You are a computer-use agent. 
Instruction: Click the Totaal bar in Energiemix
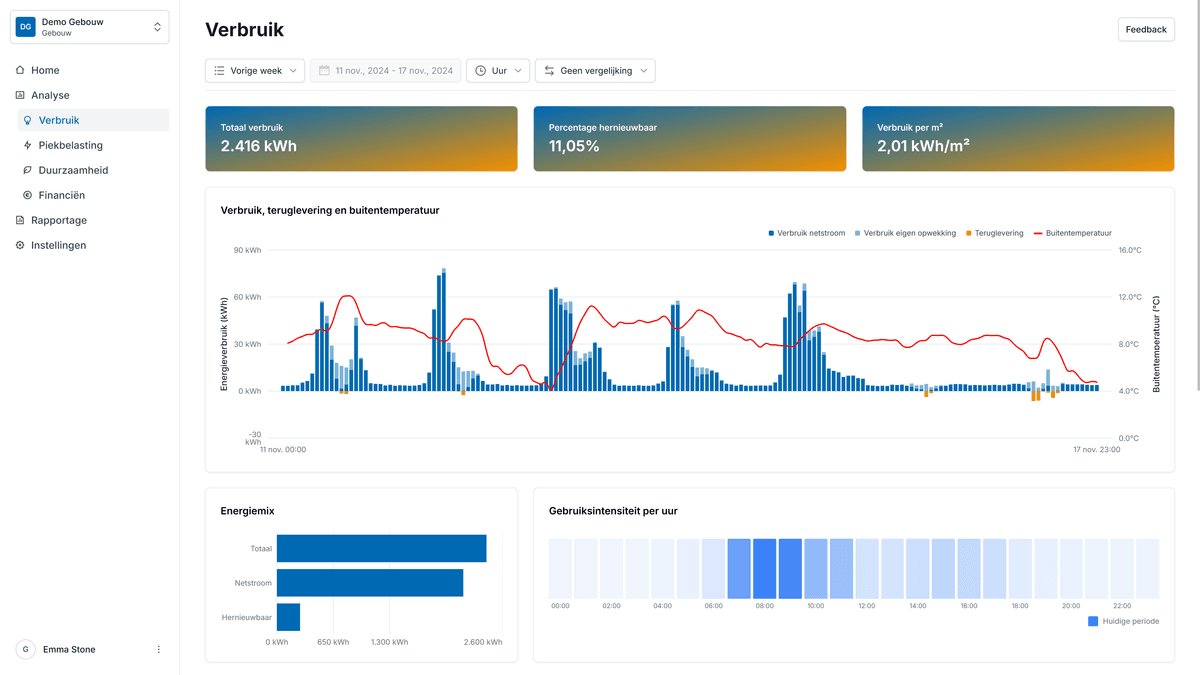click(x=382, y=548)
